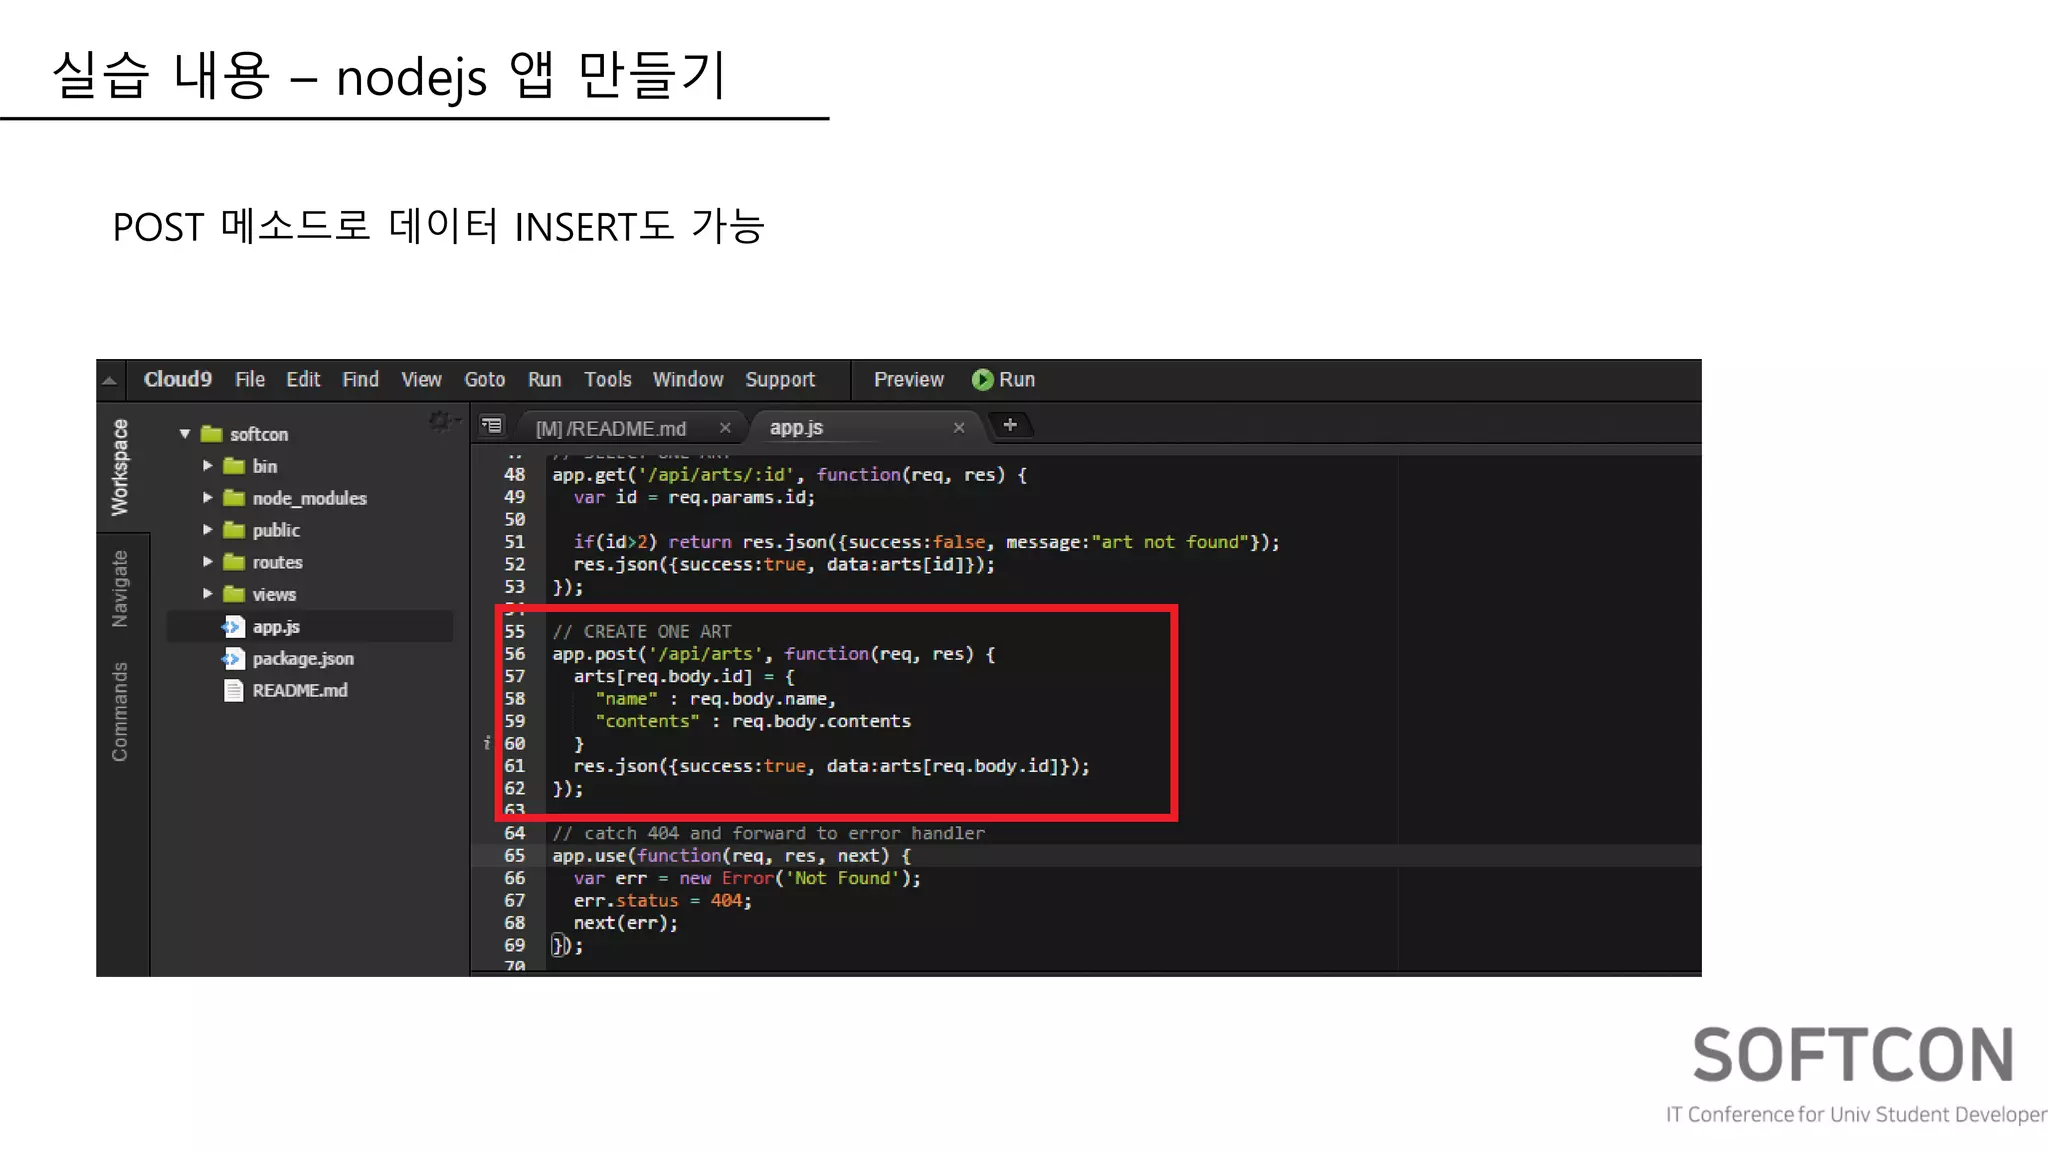This screenshot has height=1152, width=2048.
Task: Click the README.md file icon in tree
Action: [x=233, y=691]
